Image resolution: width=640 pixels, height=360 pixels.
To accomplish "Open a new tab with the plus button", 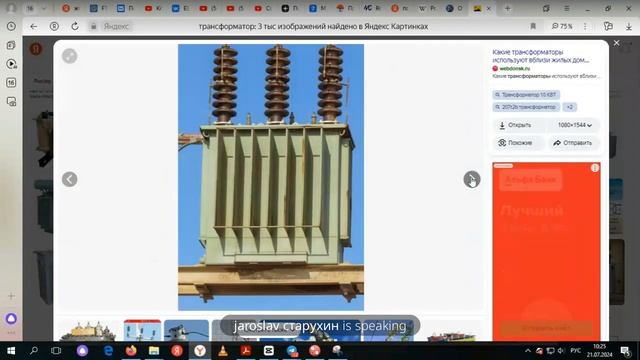I will click(x=507, y=8).
